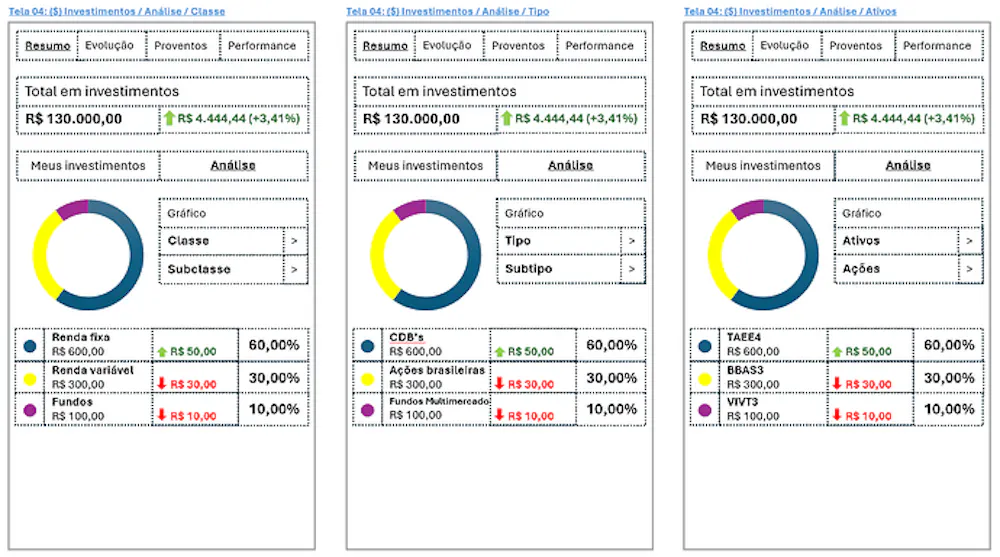Select Meus investimentos in Ativos screen
Viewport: 1000px width, 557px height.
click(763, 166)
